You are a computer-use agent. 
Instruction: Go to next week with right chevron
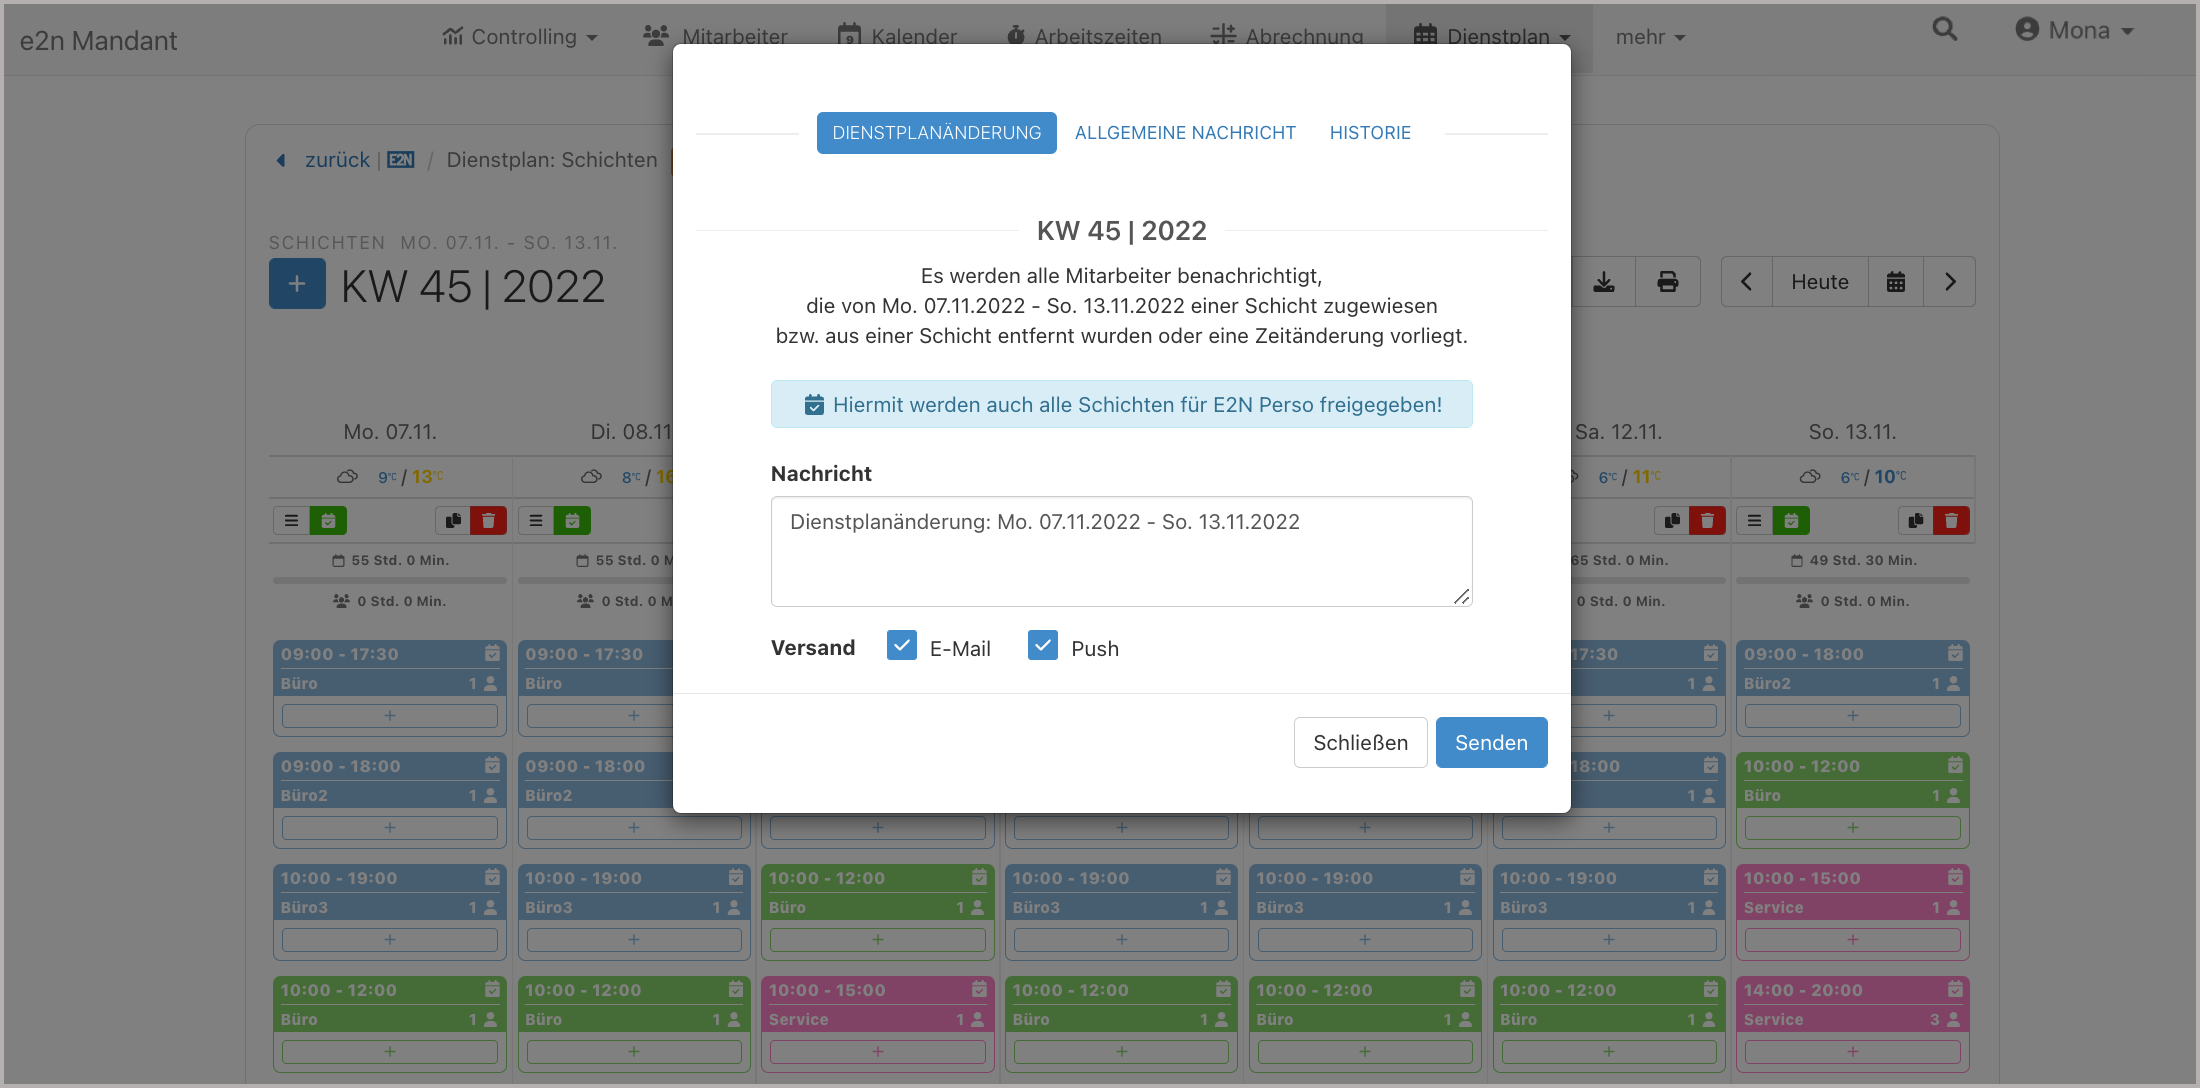pyautogui.click(x=1949, y=282)
